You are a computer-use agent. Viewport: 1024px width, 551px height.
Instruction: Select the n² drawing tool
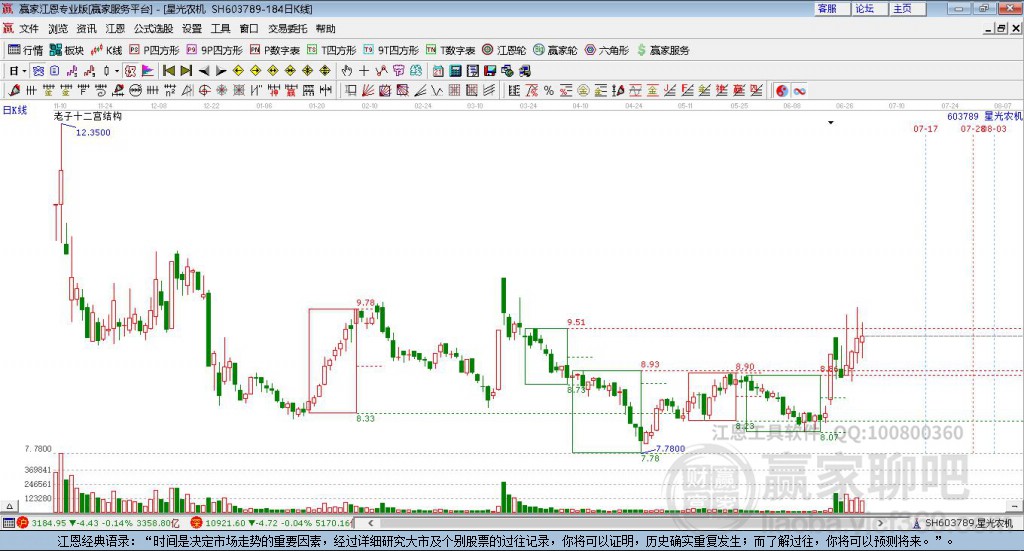coord(170,91)
